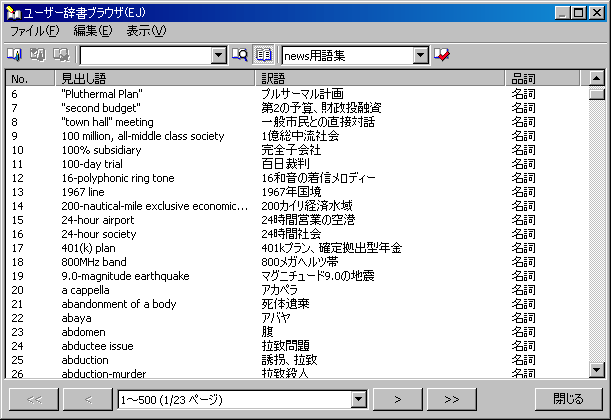
Task: Open the ファイル(F) menu
Action: tap(34, 31)
